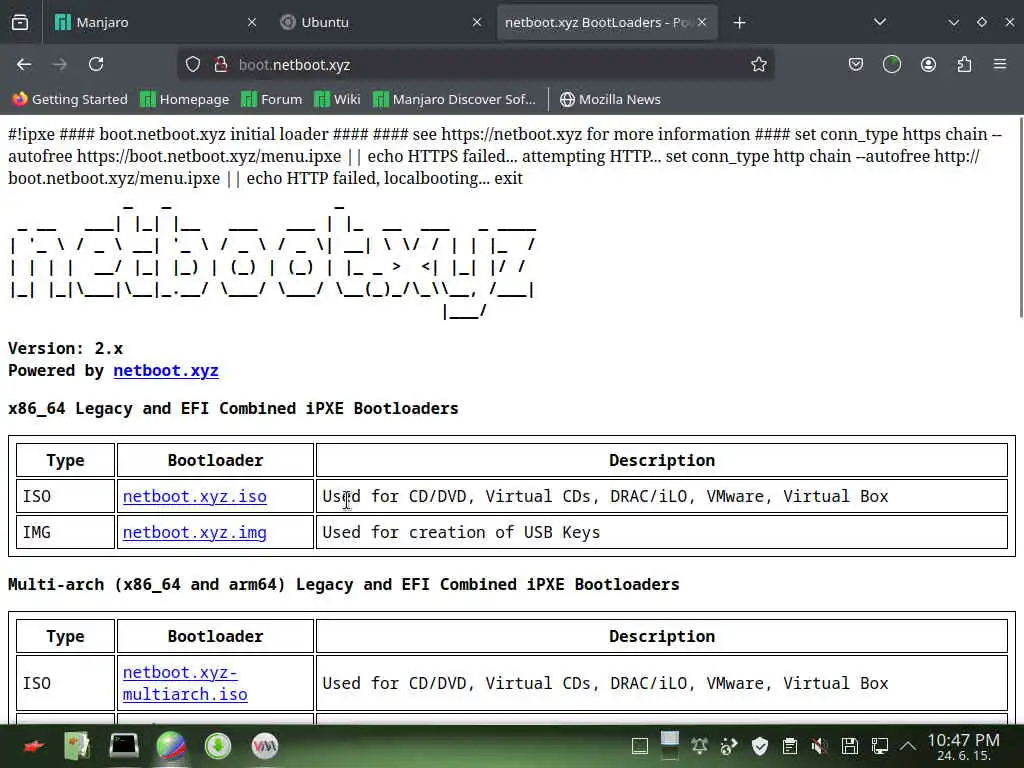Open Wiki bookmark
The height and width of the screenshot is (768, 1024).
tap(338, 99)
